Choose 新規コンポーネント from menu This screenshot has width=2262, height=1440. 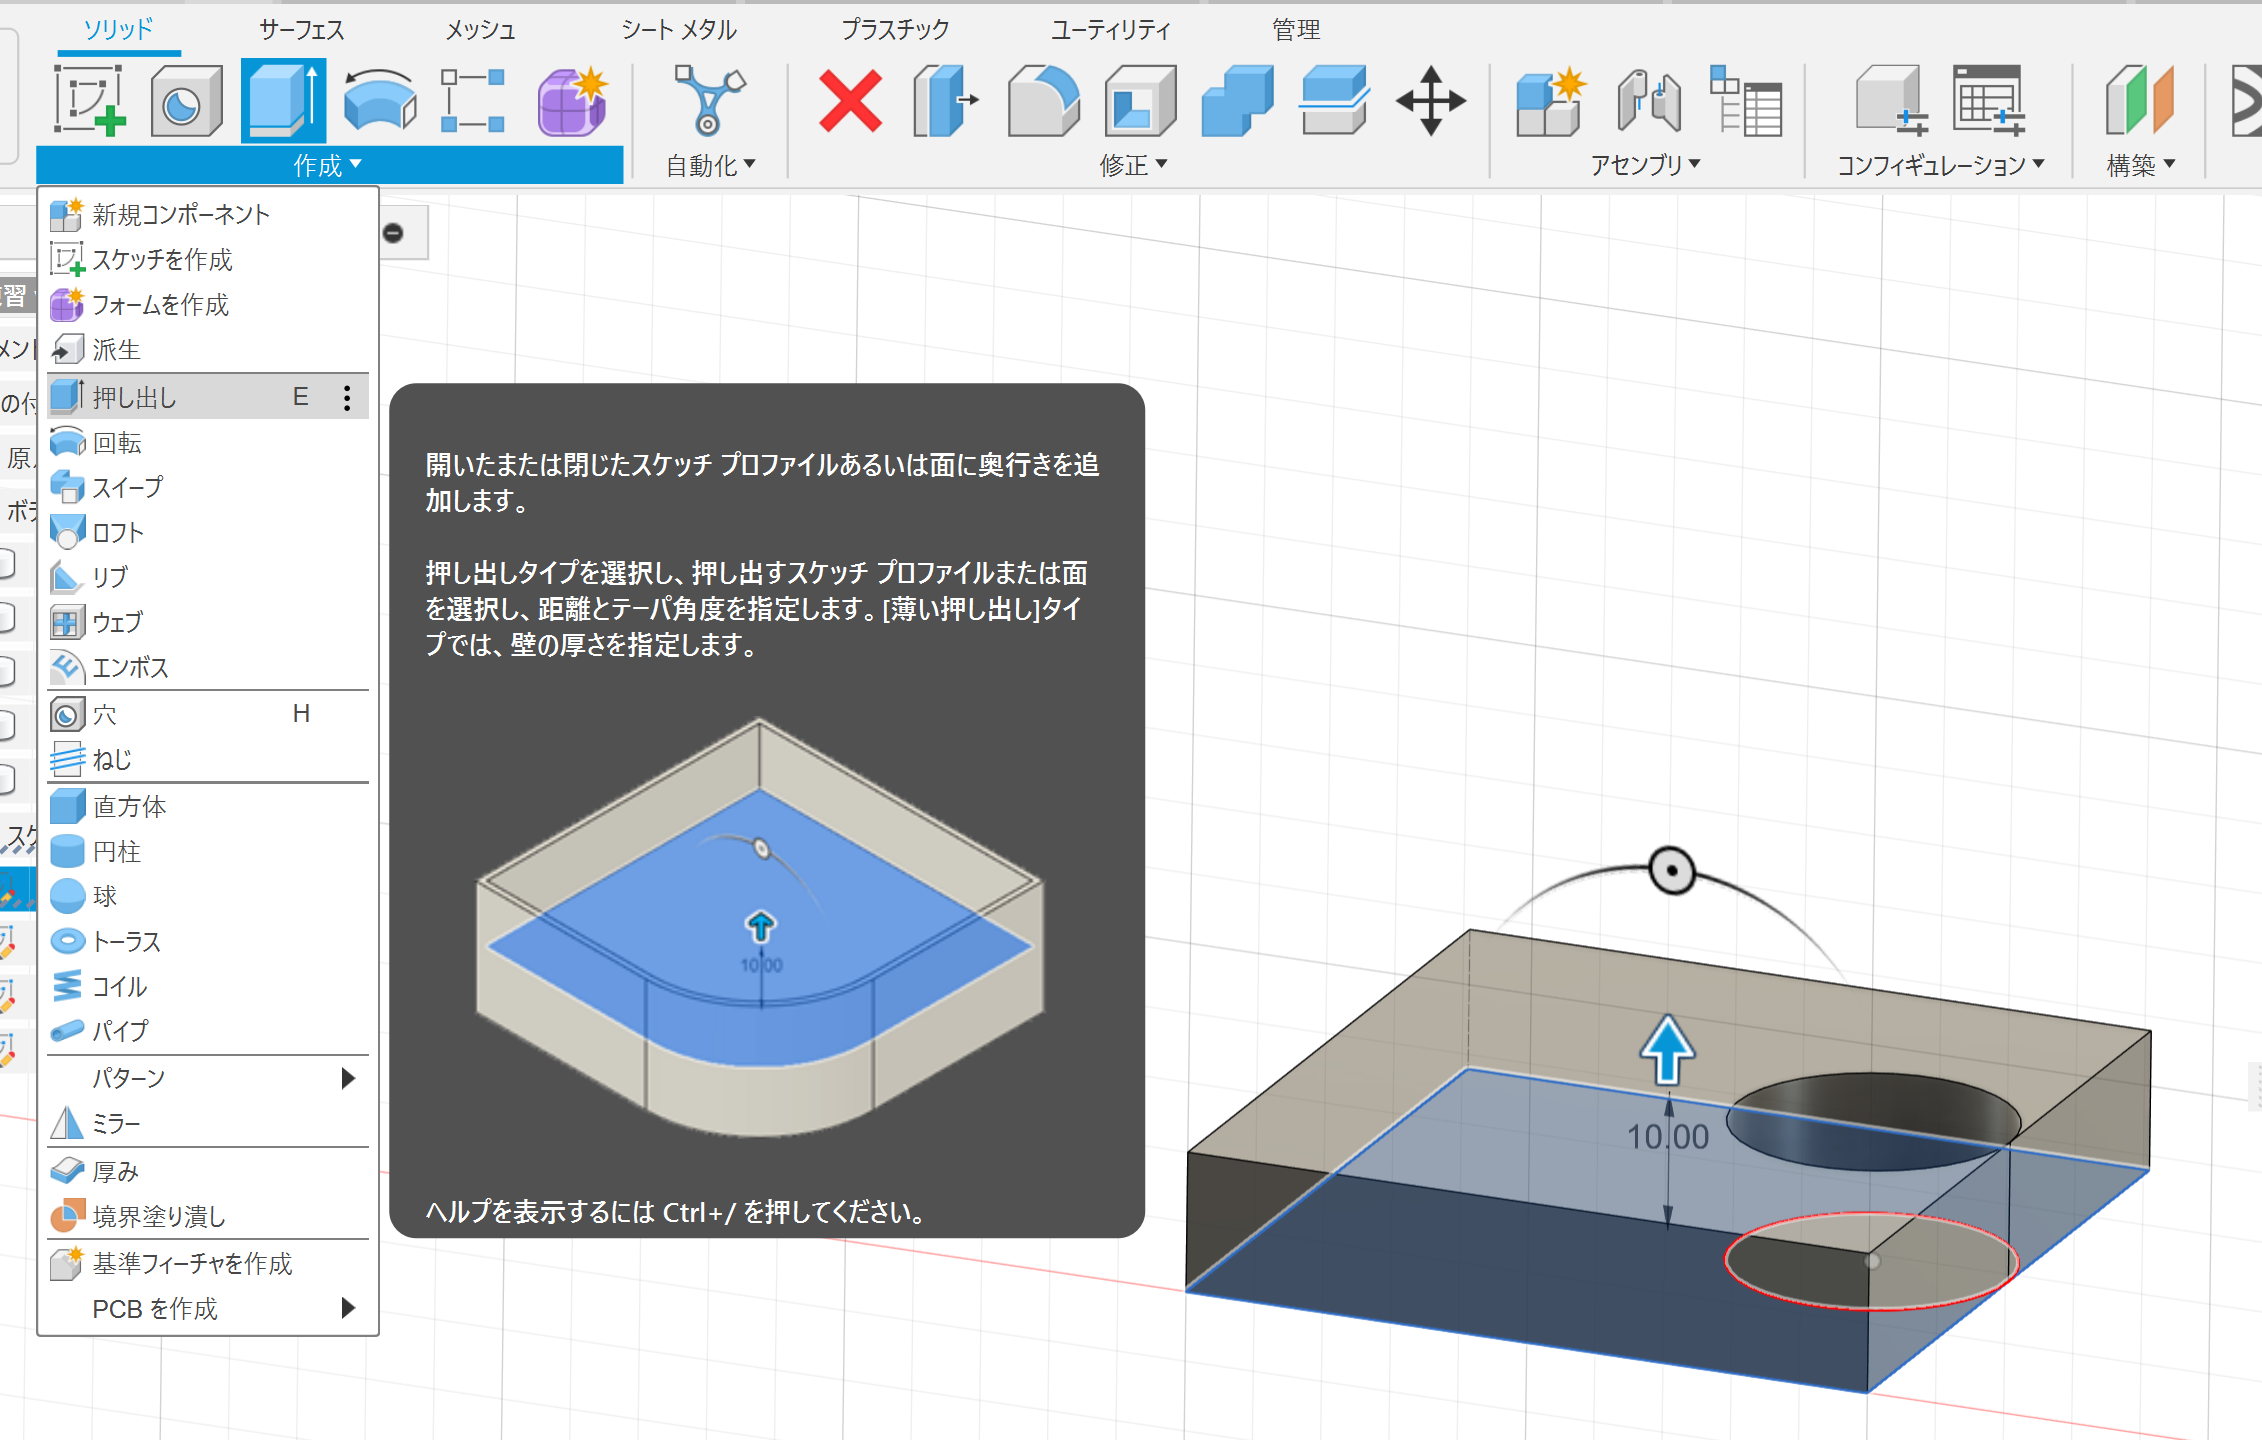click(208, 214)
